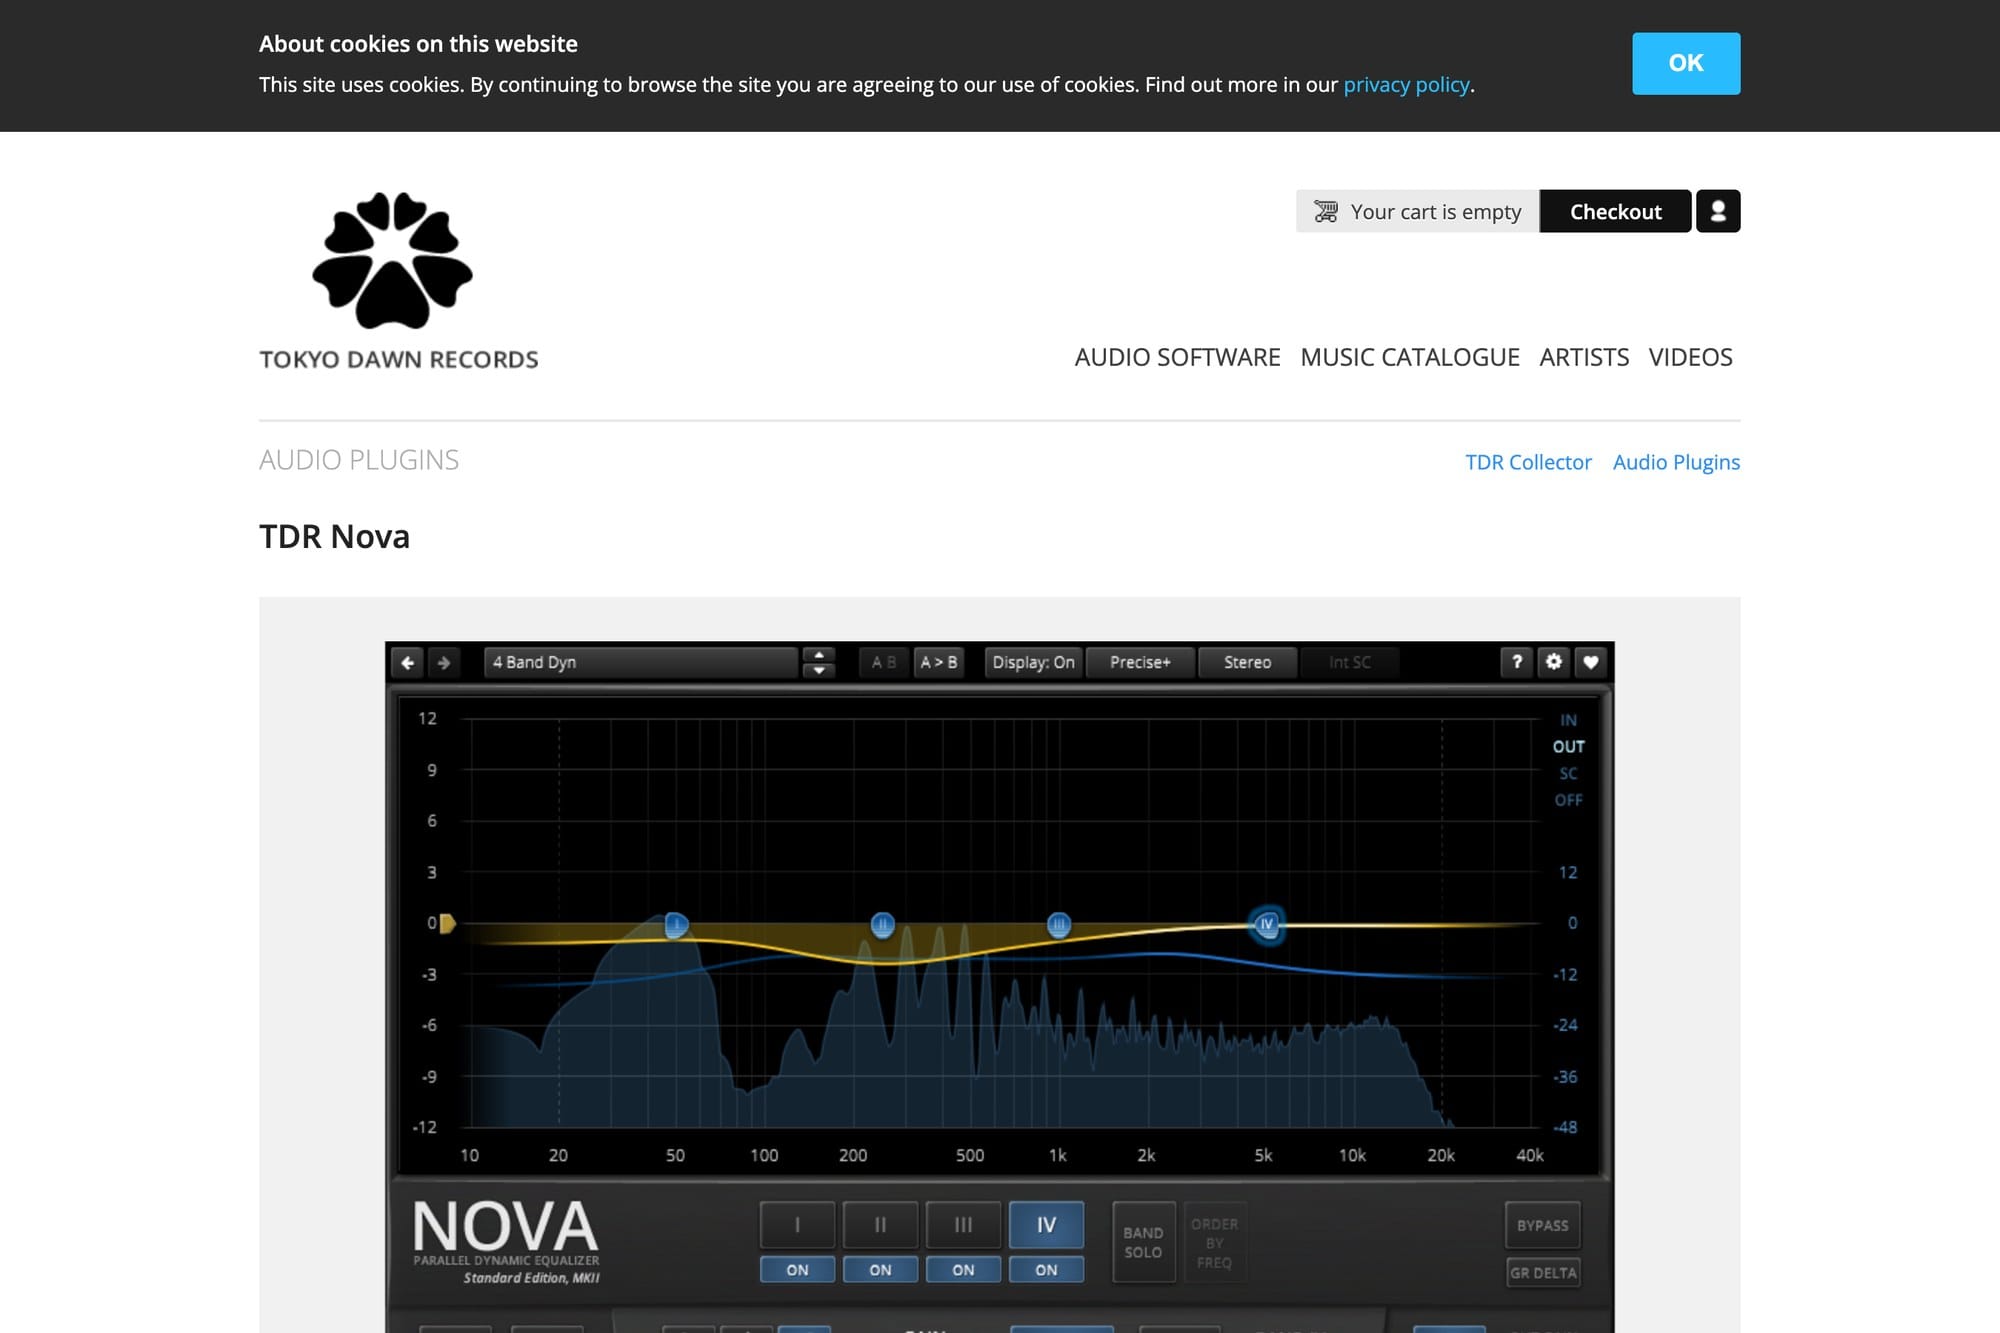Open the privacy policy link
Viewport: 2000px width, 1333px height.
[1406, 85]
